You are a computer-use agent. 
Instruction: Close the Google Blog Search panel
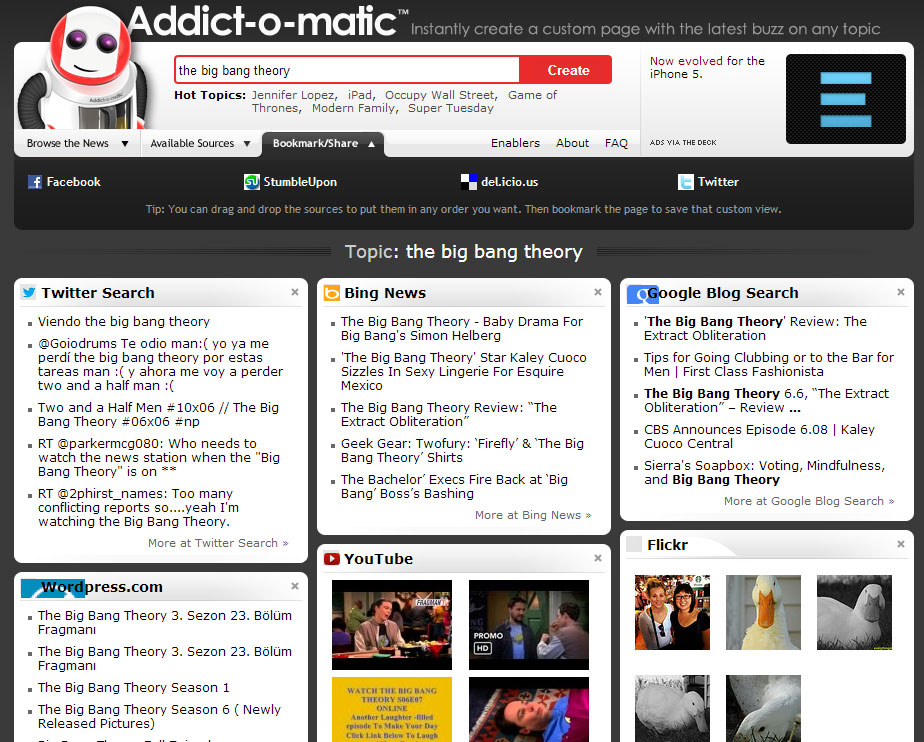pos(900,292)
